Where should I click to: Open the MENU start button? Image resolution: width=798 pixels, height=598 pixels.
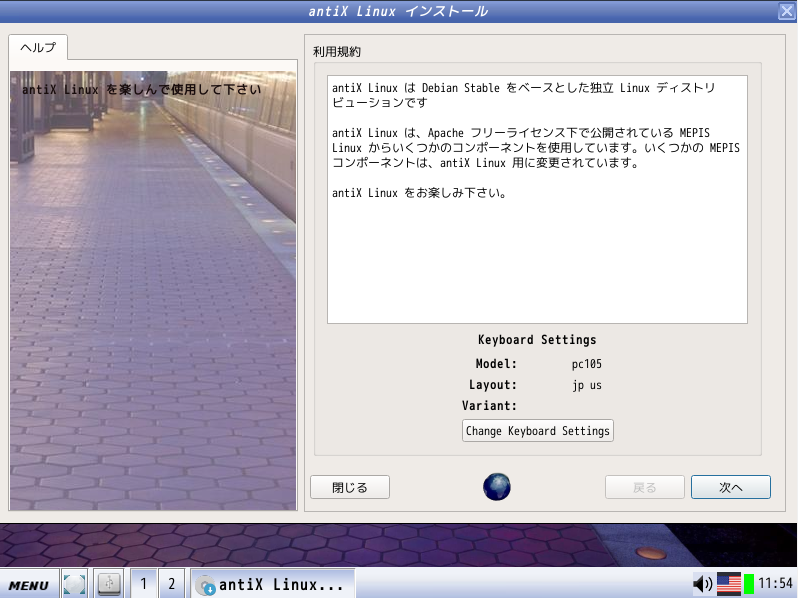pos(29,585)
